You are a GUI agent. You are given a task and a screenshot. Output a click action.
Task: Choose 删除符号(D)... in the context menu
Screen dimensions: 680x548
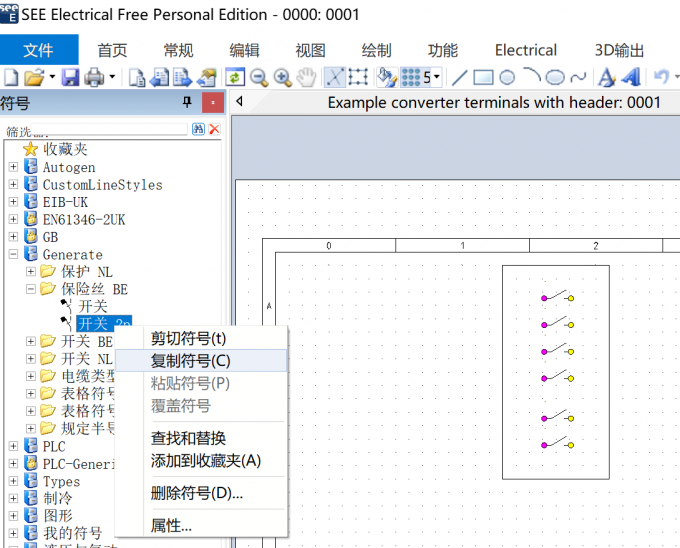click(x=201, y=493)
